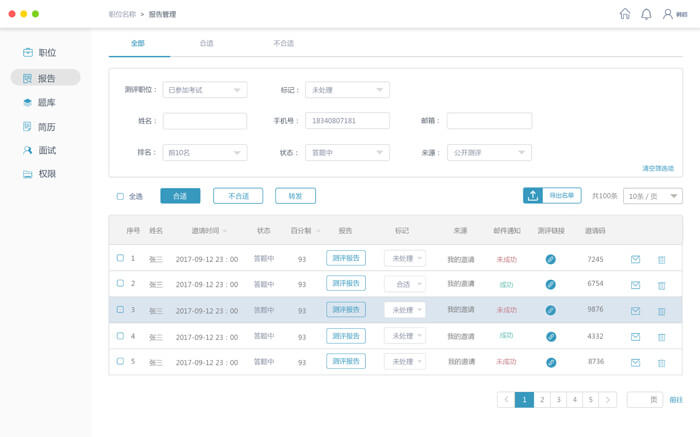Send mail for invitation code 9876

pyautogui.click(x=635, y=311)
